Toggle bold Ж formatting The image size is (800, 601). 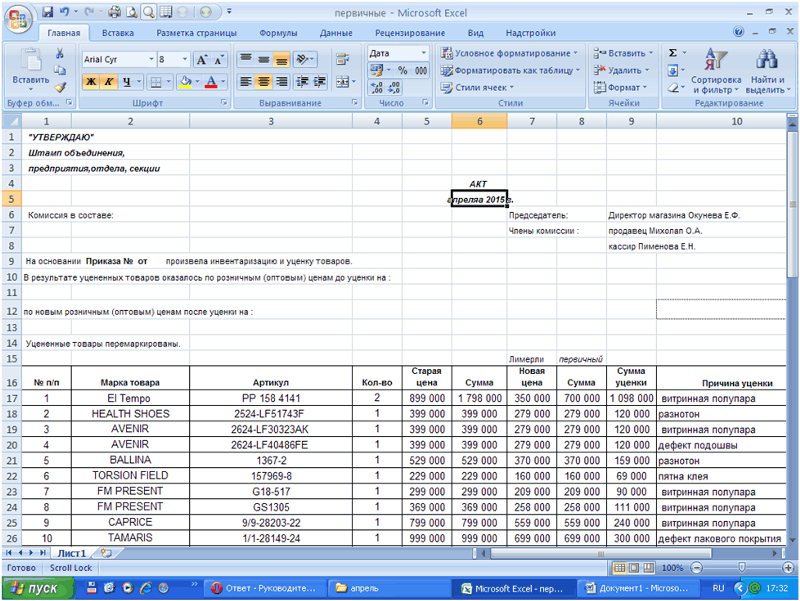tap(91, 82)
